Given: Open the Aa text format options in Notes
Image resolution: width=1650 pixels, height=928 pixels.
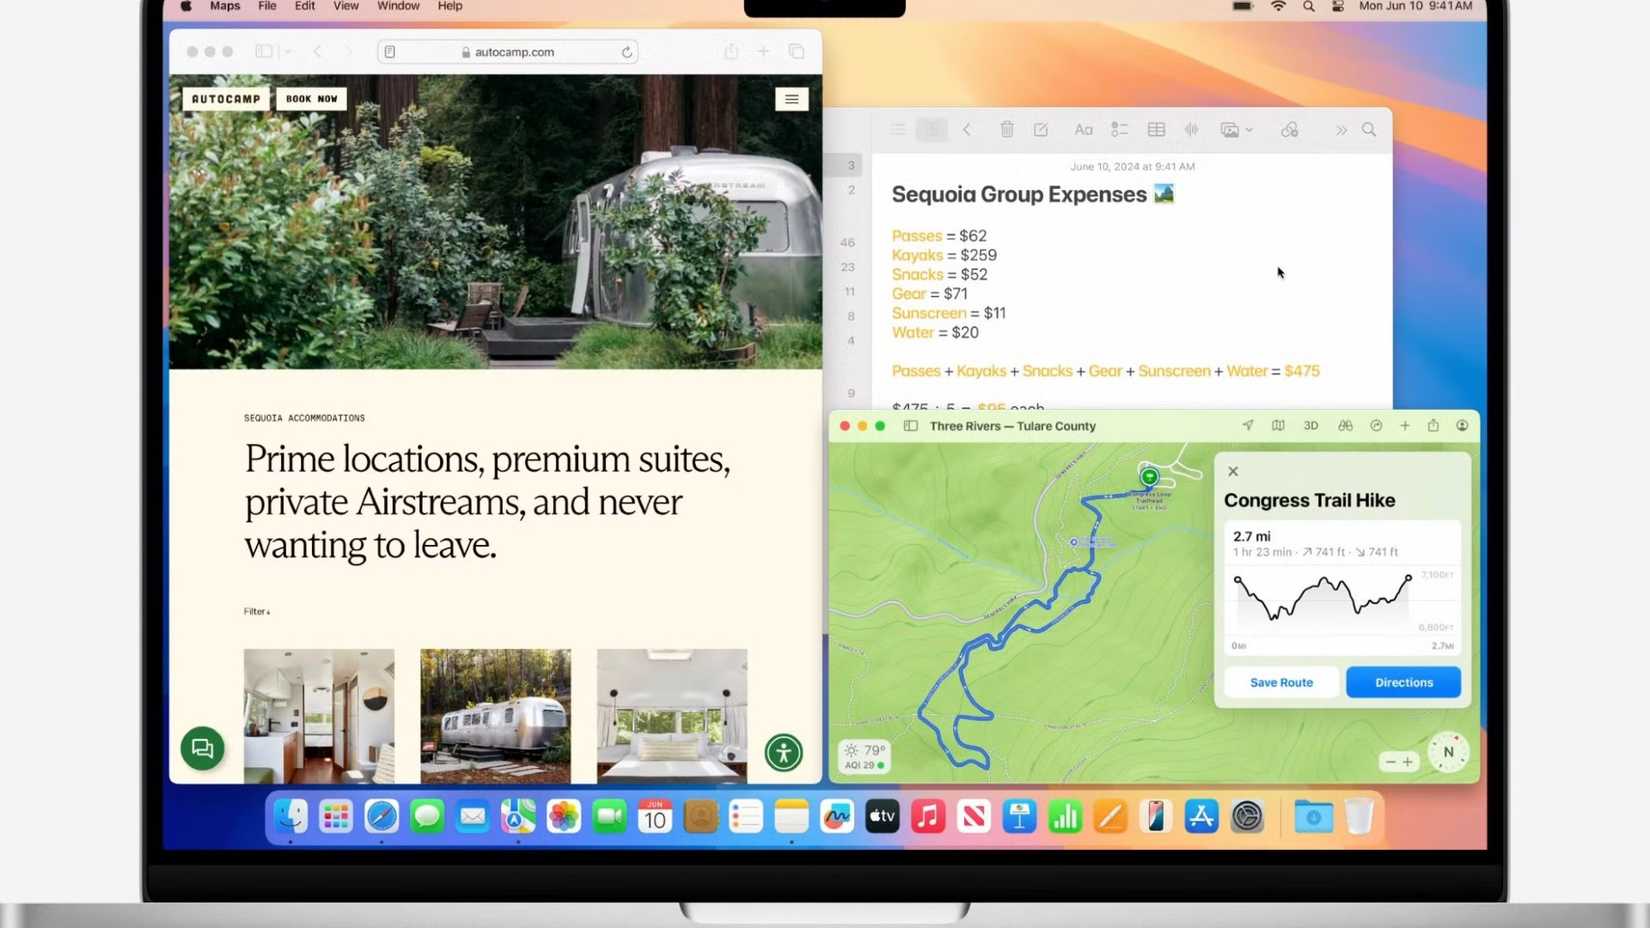Looking at the screenshot, I should pyautogui.click(x=1083, y=130).
